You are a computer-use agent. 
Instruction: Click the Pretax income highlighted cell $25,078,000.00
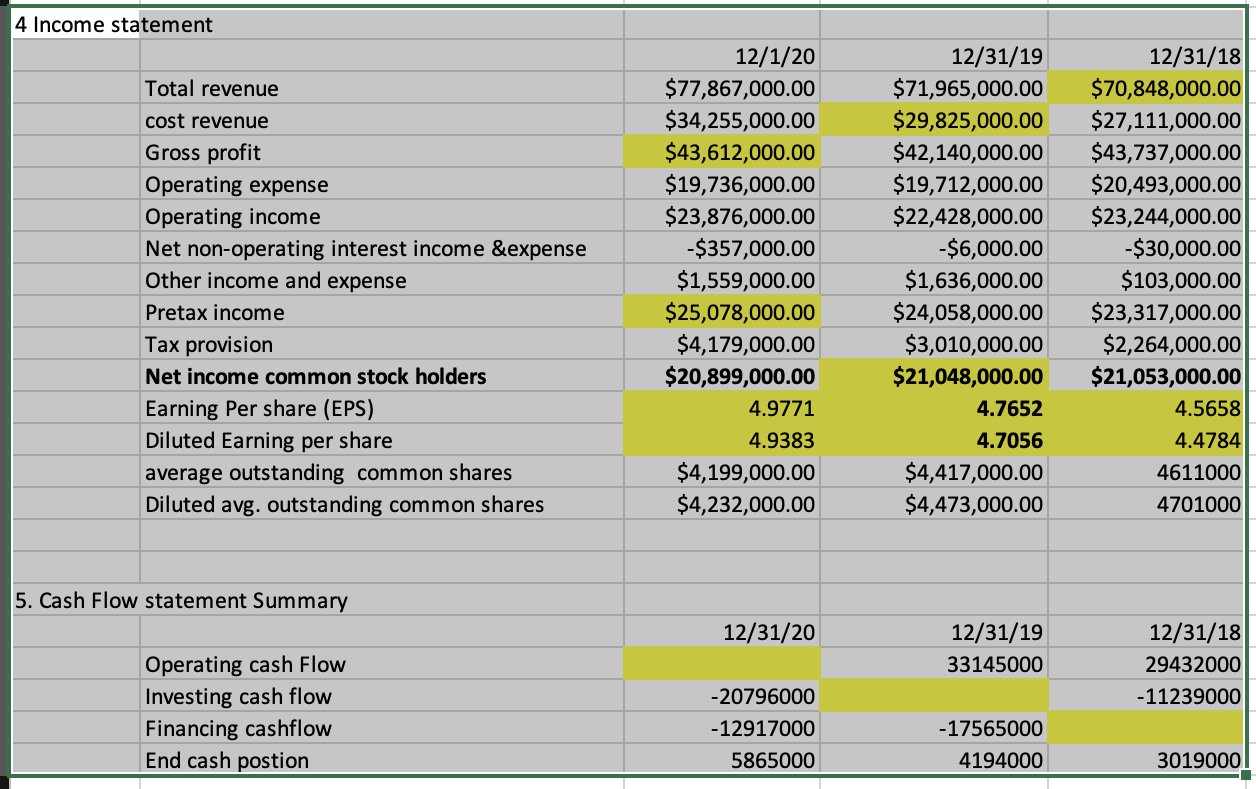720,312
